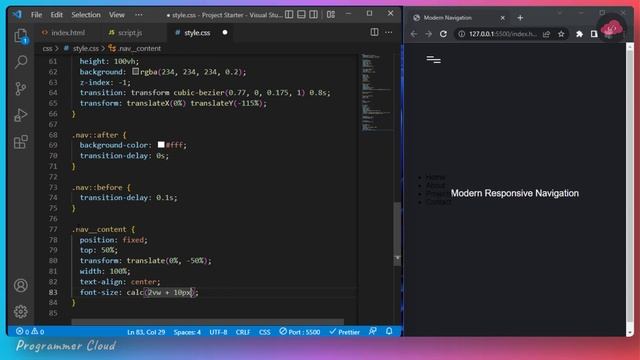This screenshot has width=640, height=360.
Task: Open the View menu
Action: [x=117, y=15]
